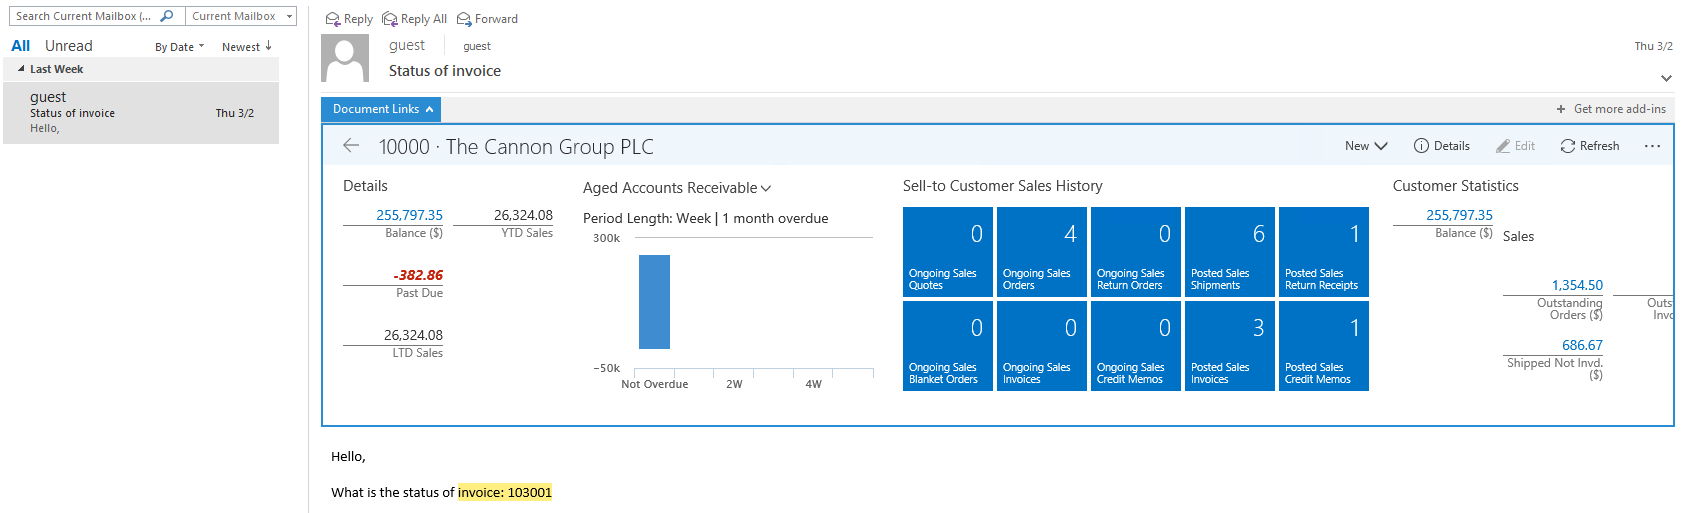Image resolution: width=1683 pixels, height=513 pixels.
Task: Open the Ongoing Sales Orders tile
Action: pos(1042,252)
